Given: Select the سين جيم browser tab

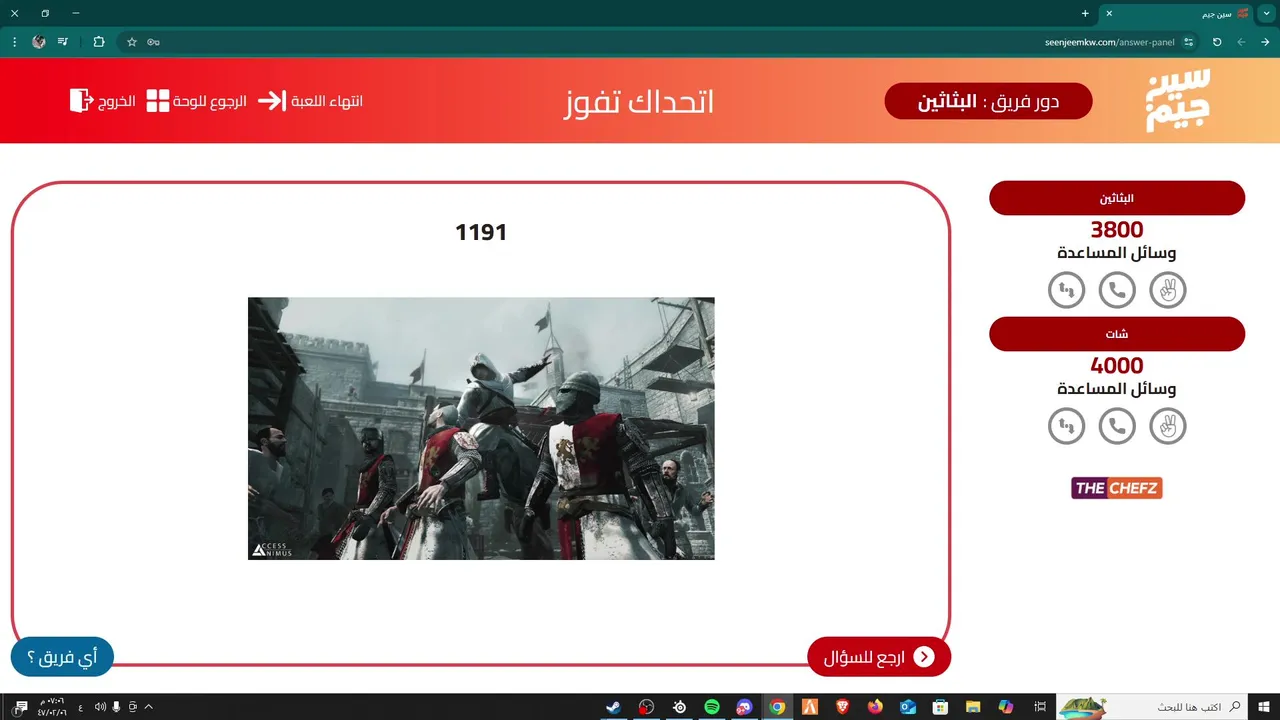Looking at the screenshot, I should (x=1177, y=13).
